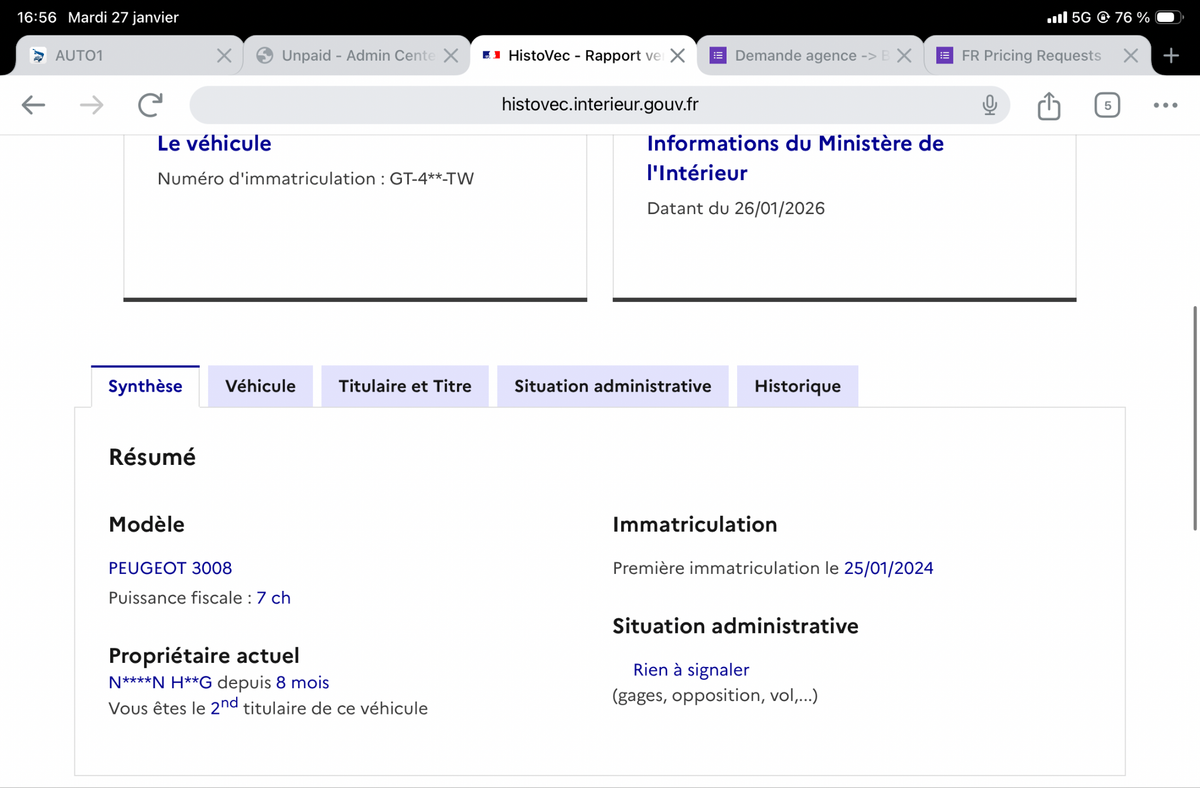Viewport: 1200px width, 788px height.
Task: Open the Titulaire et Titre tab
Action: (404, 386)
